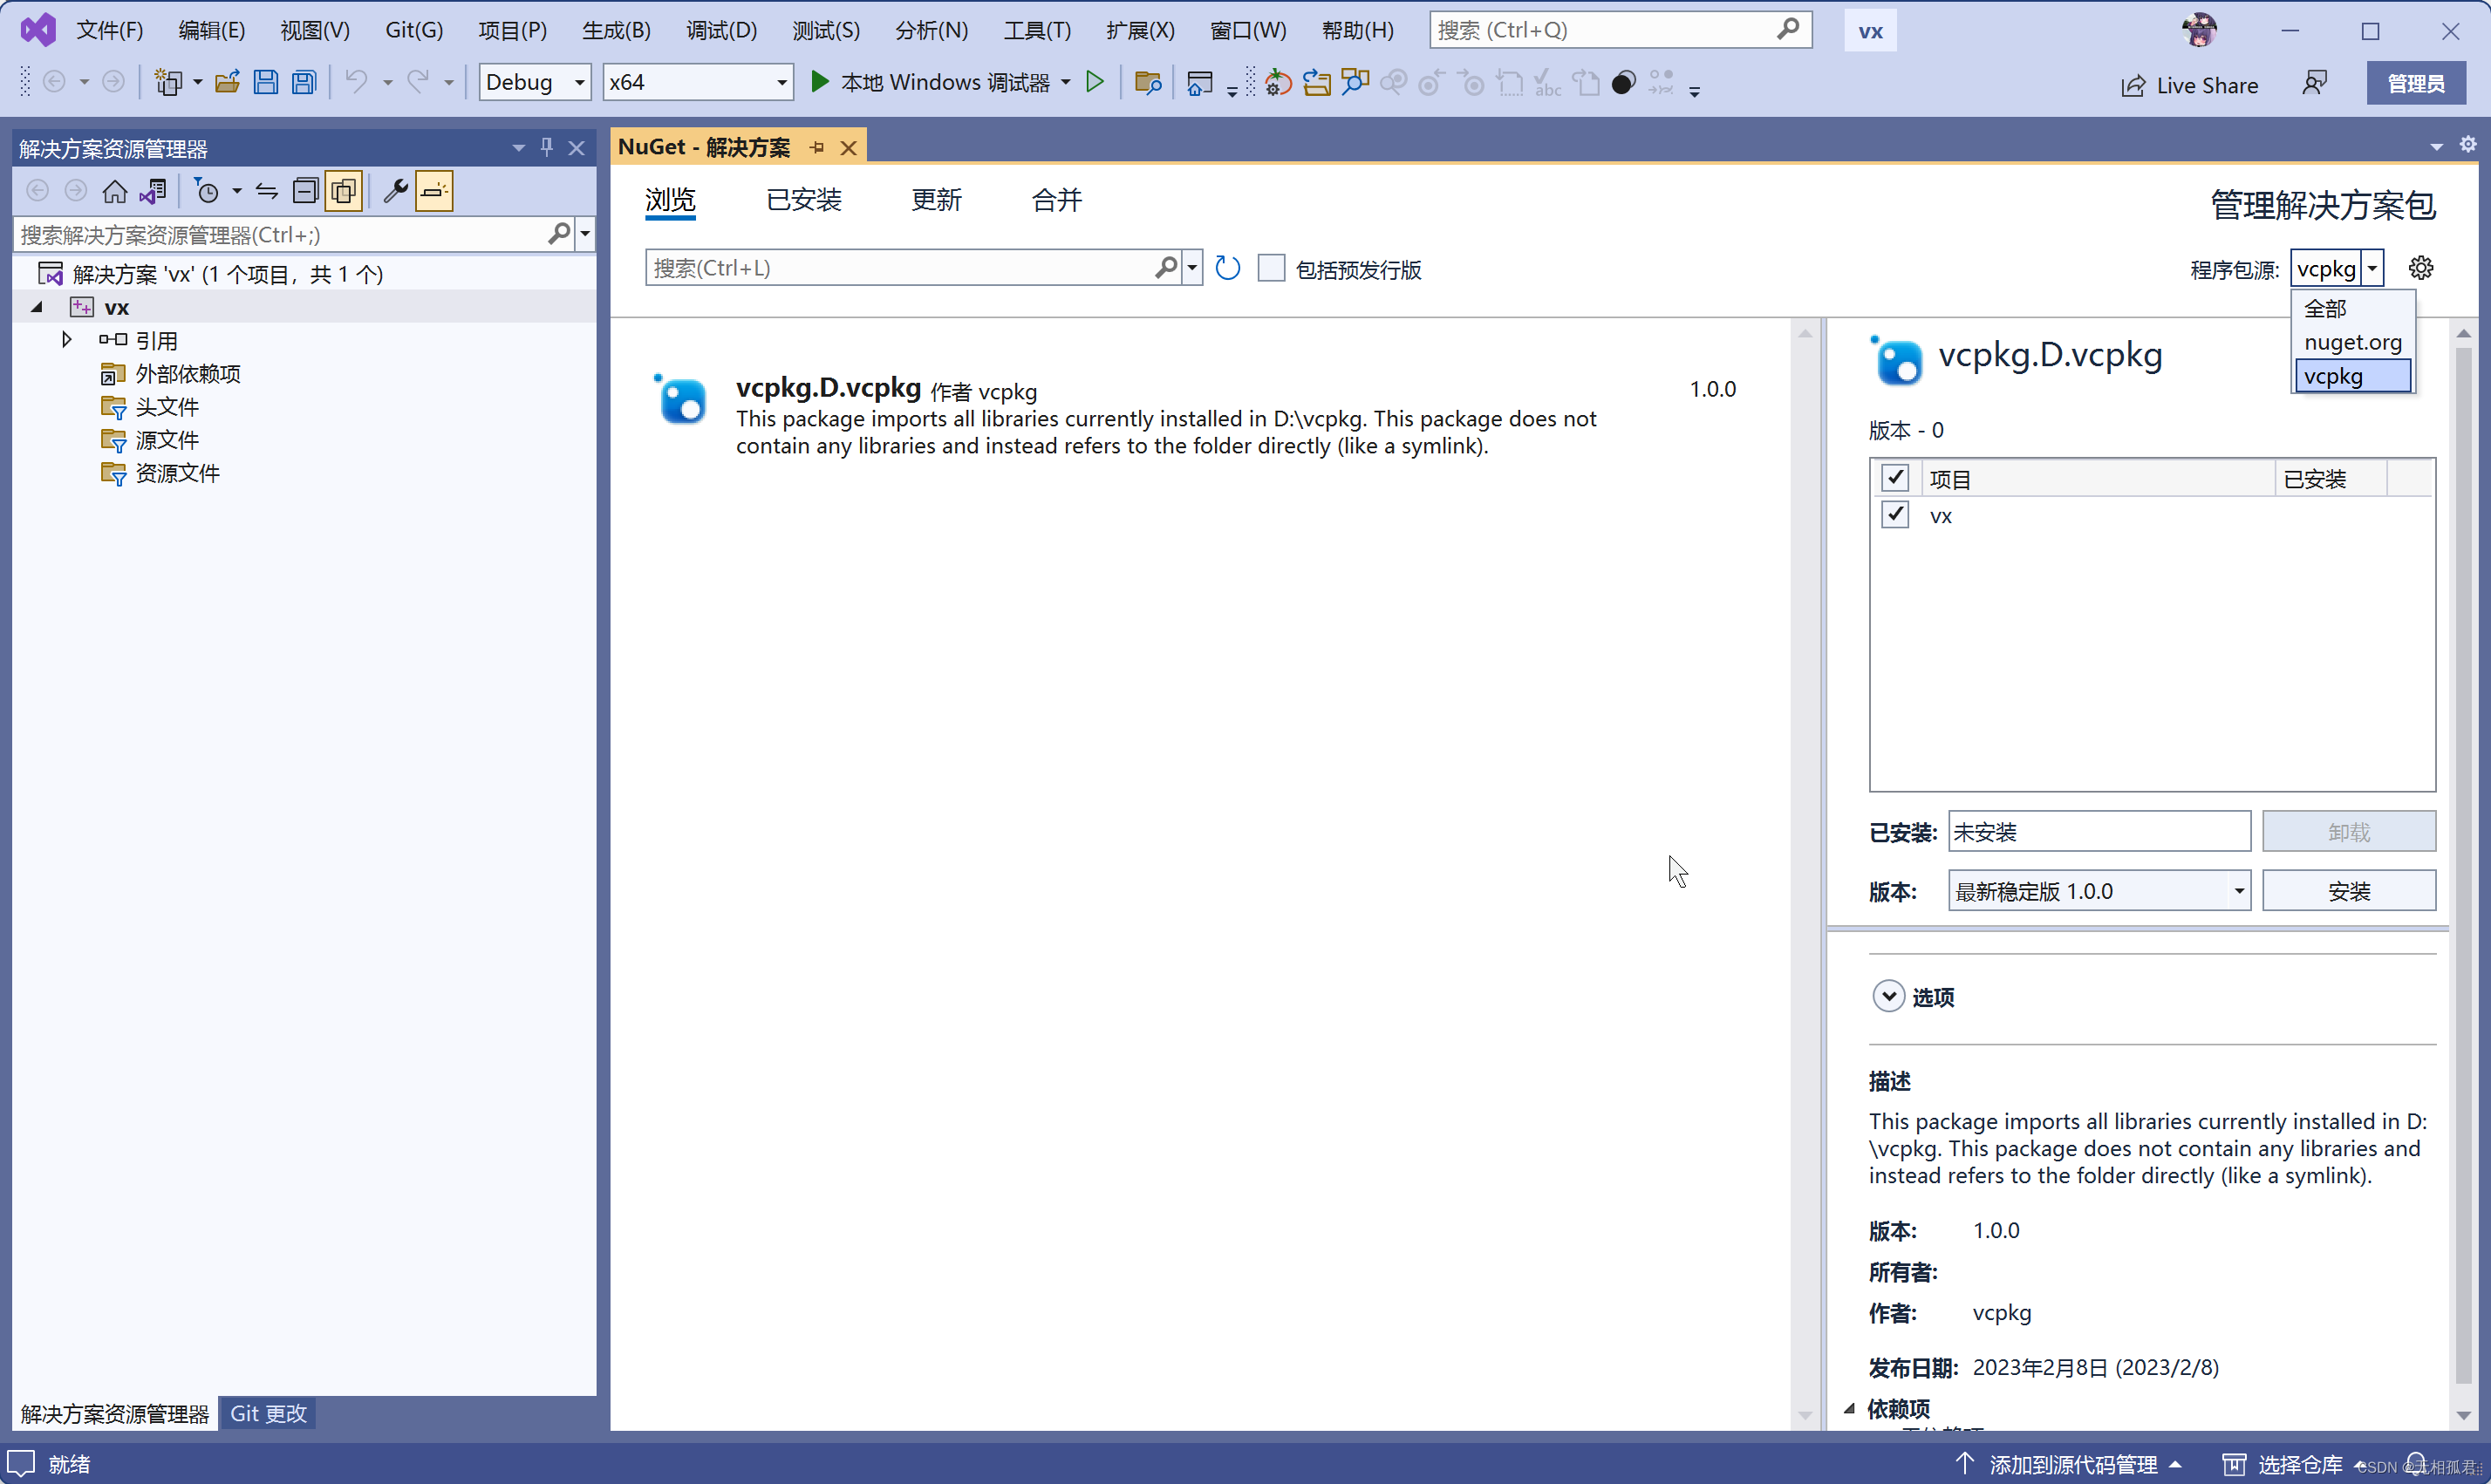Click the Save All toolbar icon

click(x=304, y=82)
